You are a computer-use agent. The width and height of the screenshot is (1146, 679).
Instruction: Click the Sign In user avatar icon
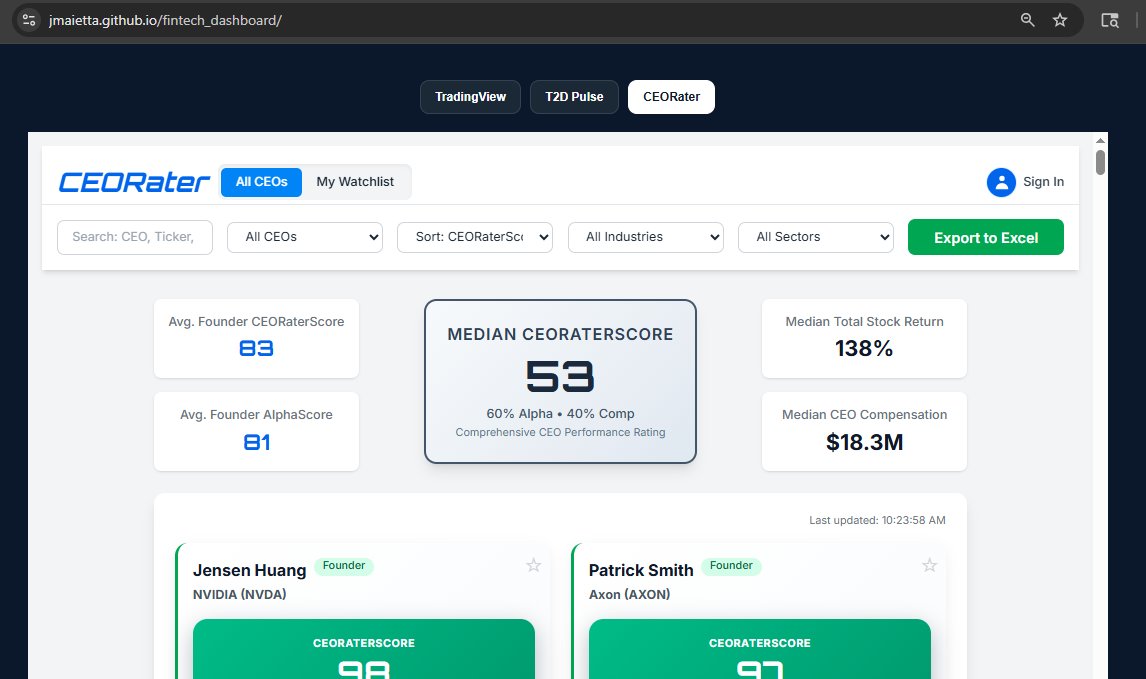pos(1001,182)
